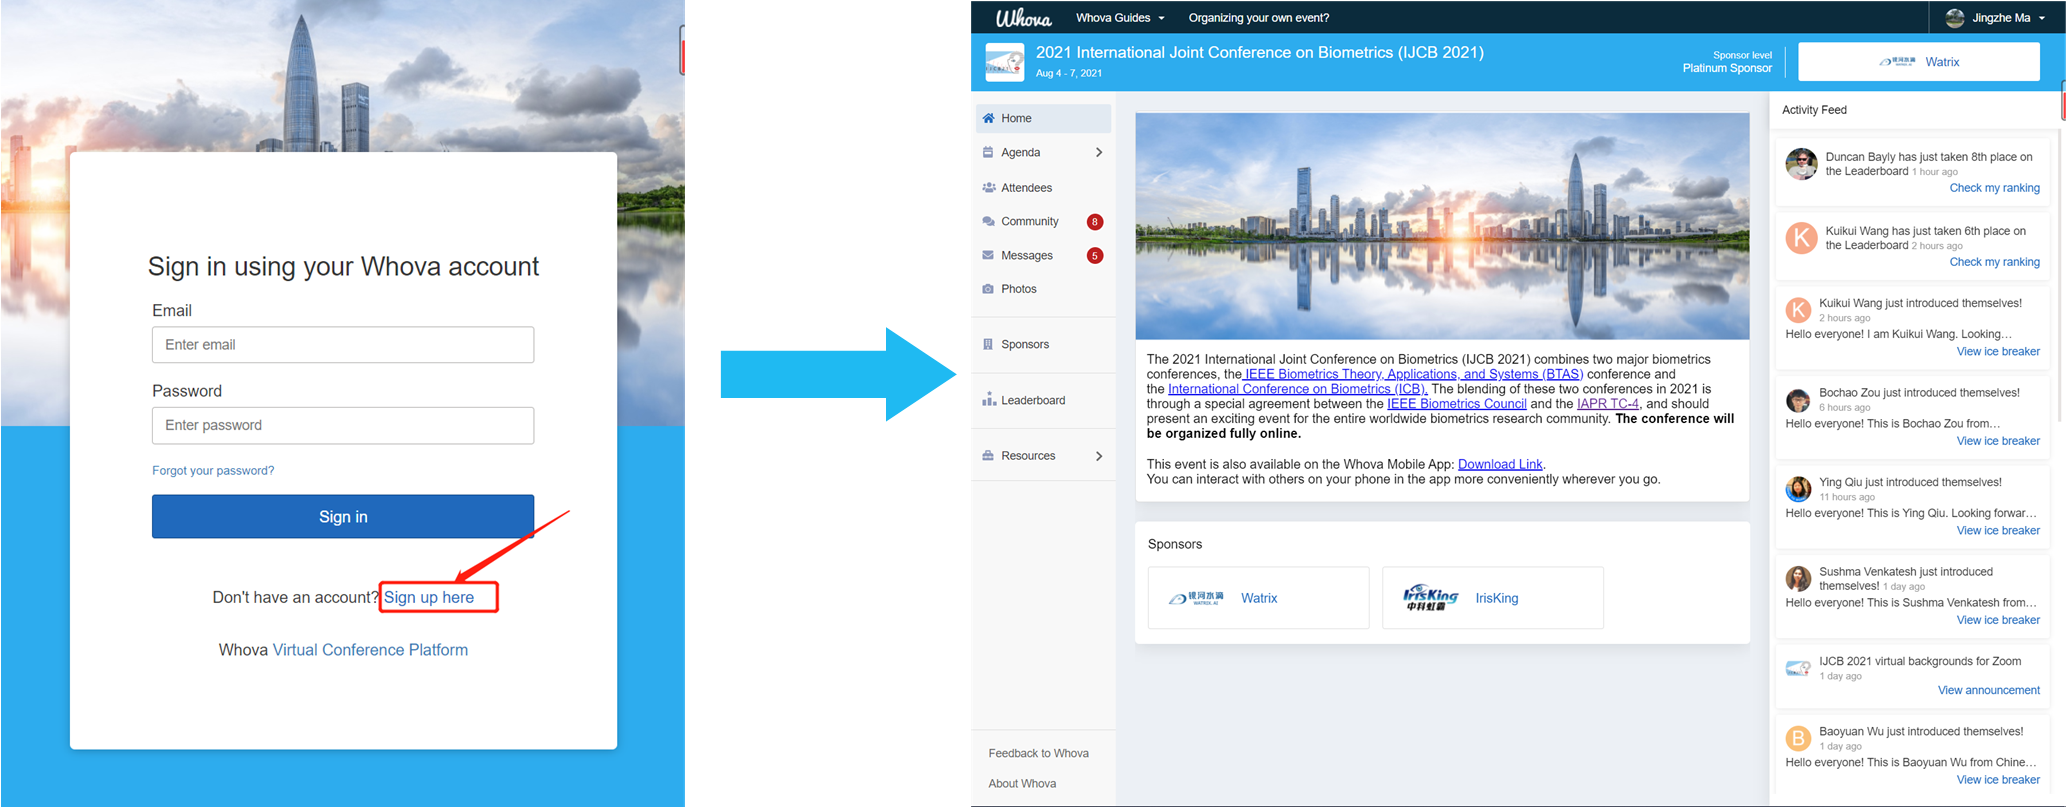Click Jingzhe Ma profile avatar
The width and height of the screenshot is (2067, 808).
pos(1954,17)
